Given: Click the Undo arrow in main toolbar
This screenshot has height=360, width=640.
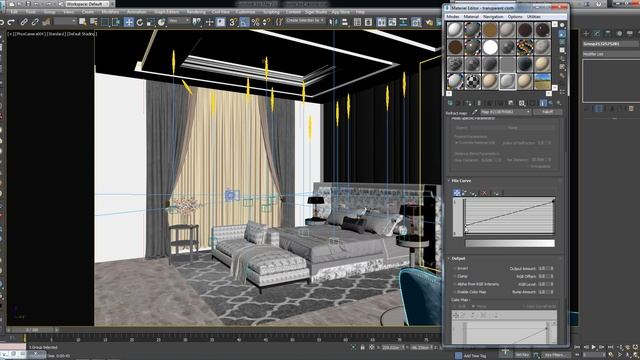Looking at the screenshot, I should 2,22.
